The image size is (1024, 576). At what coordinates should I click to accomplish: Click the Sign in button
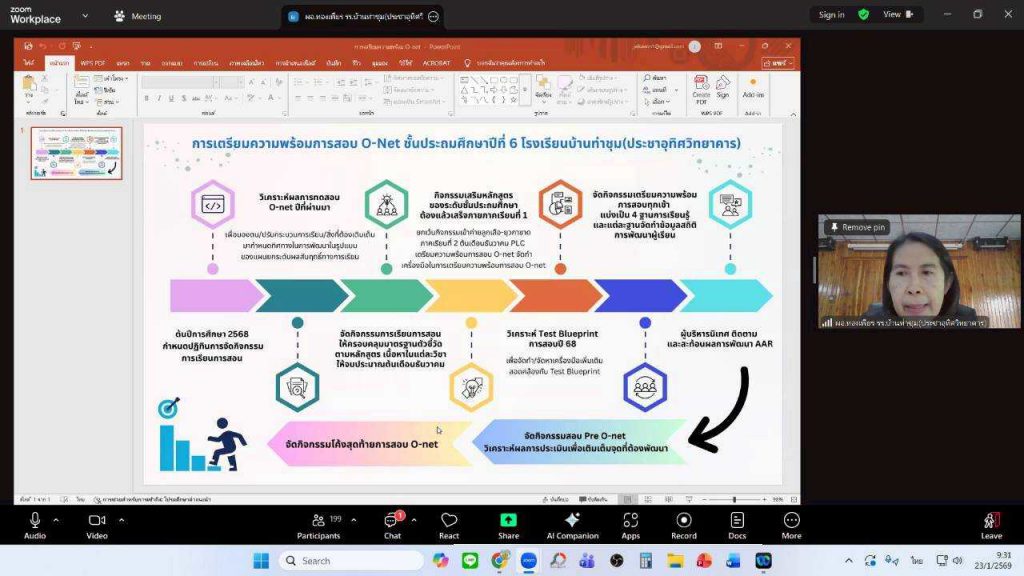(x=831, y=15)
